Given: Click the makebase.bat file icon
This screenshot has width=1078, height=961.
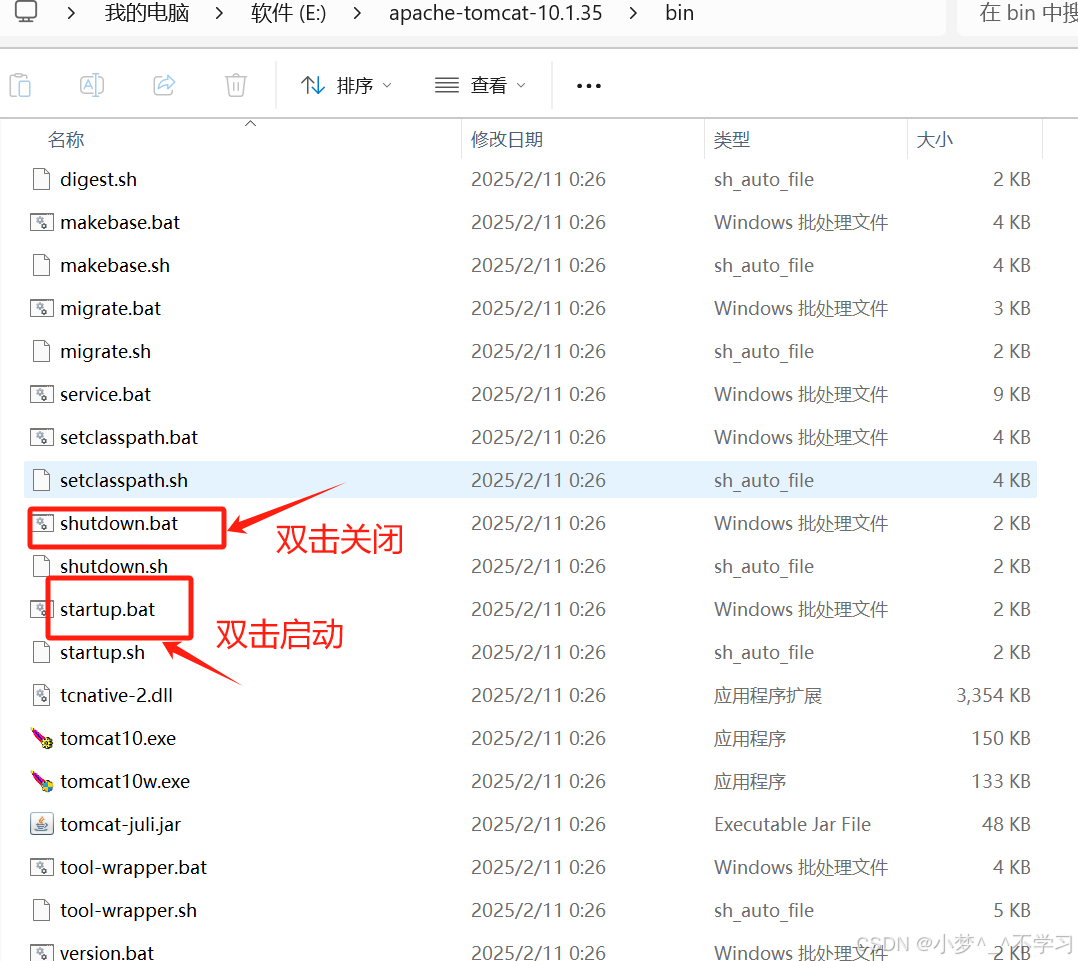Looking at the screenshot, I should click(x=42, y=222).
